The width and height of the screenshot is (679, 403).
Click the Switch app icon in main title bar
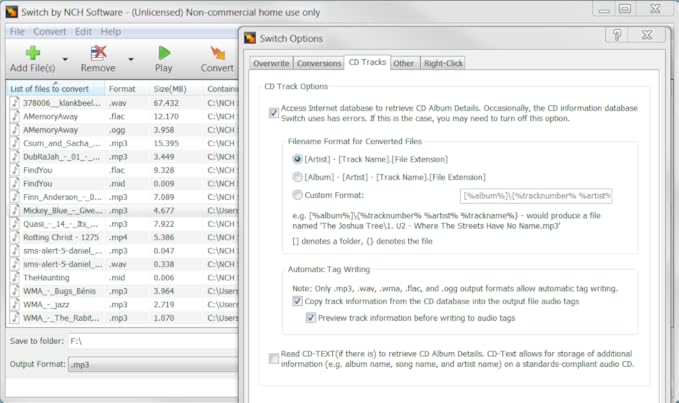pos(12,12)
